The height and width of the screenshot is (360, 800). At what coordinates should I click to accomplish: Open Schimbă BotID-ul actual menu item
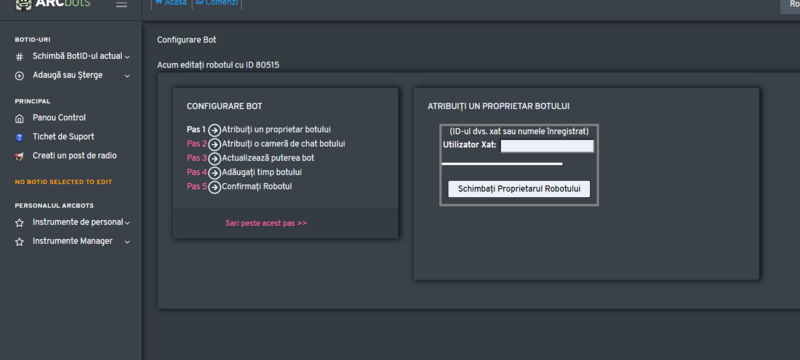point(78,56)
